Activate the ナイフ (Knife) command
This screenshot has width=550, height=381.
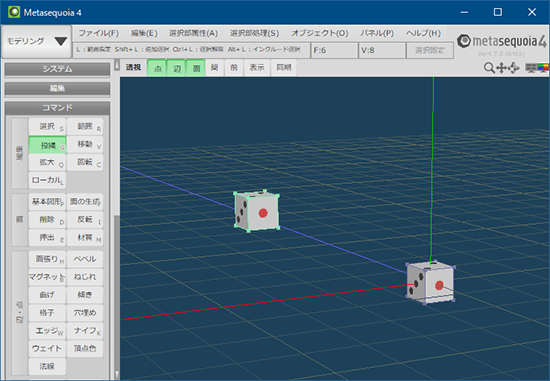coord(85,331)
